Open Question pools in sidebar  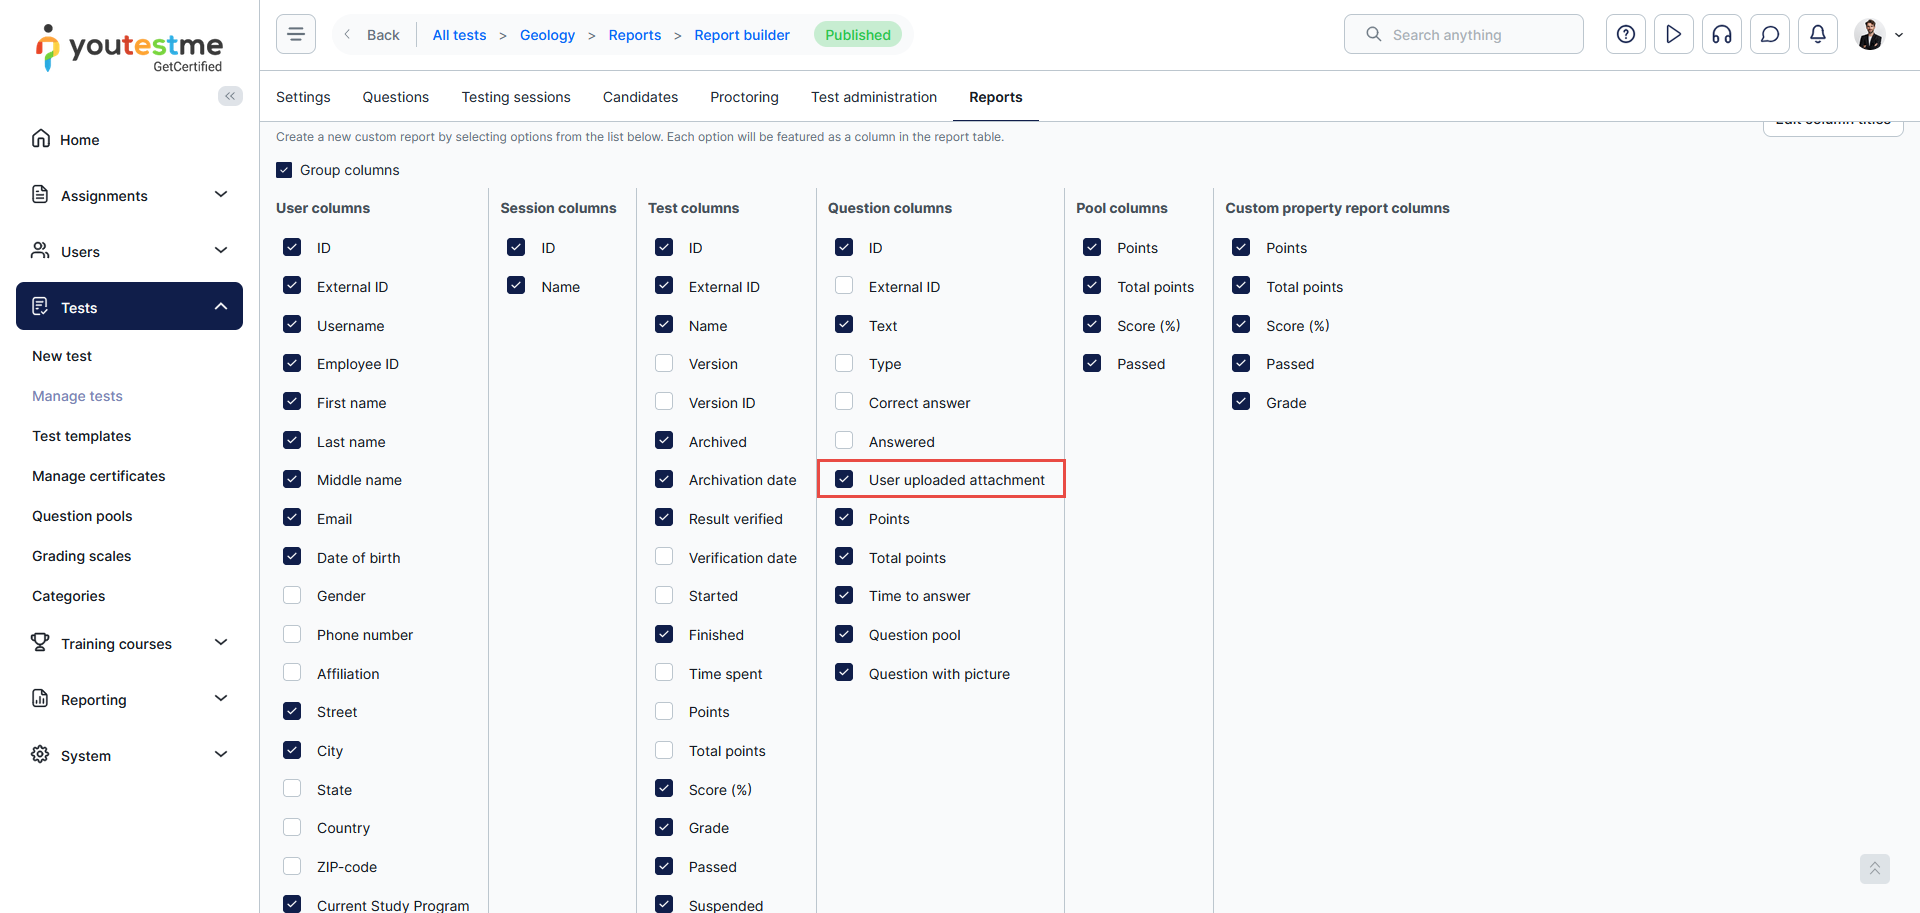[x=82, y=516]
